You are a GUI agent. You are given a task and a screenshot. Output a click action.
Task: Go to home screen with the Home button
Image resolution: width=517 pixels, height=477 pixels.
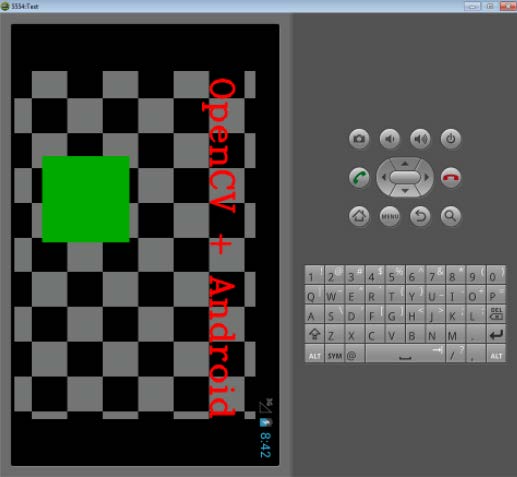[359, 216]
